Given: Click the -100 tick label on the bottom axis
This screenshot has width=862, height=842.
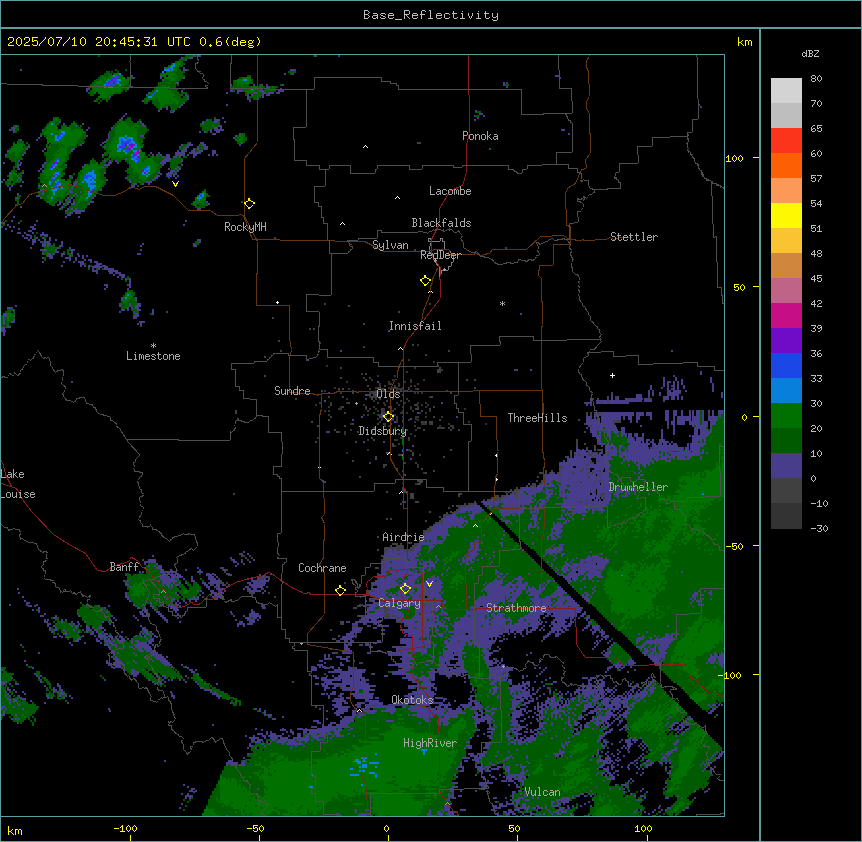Looking at the screenshot, I should 125,828.
